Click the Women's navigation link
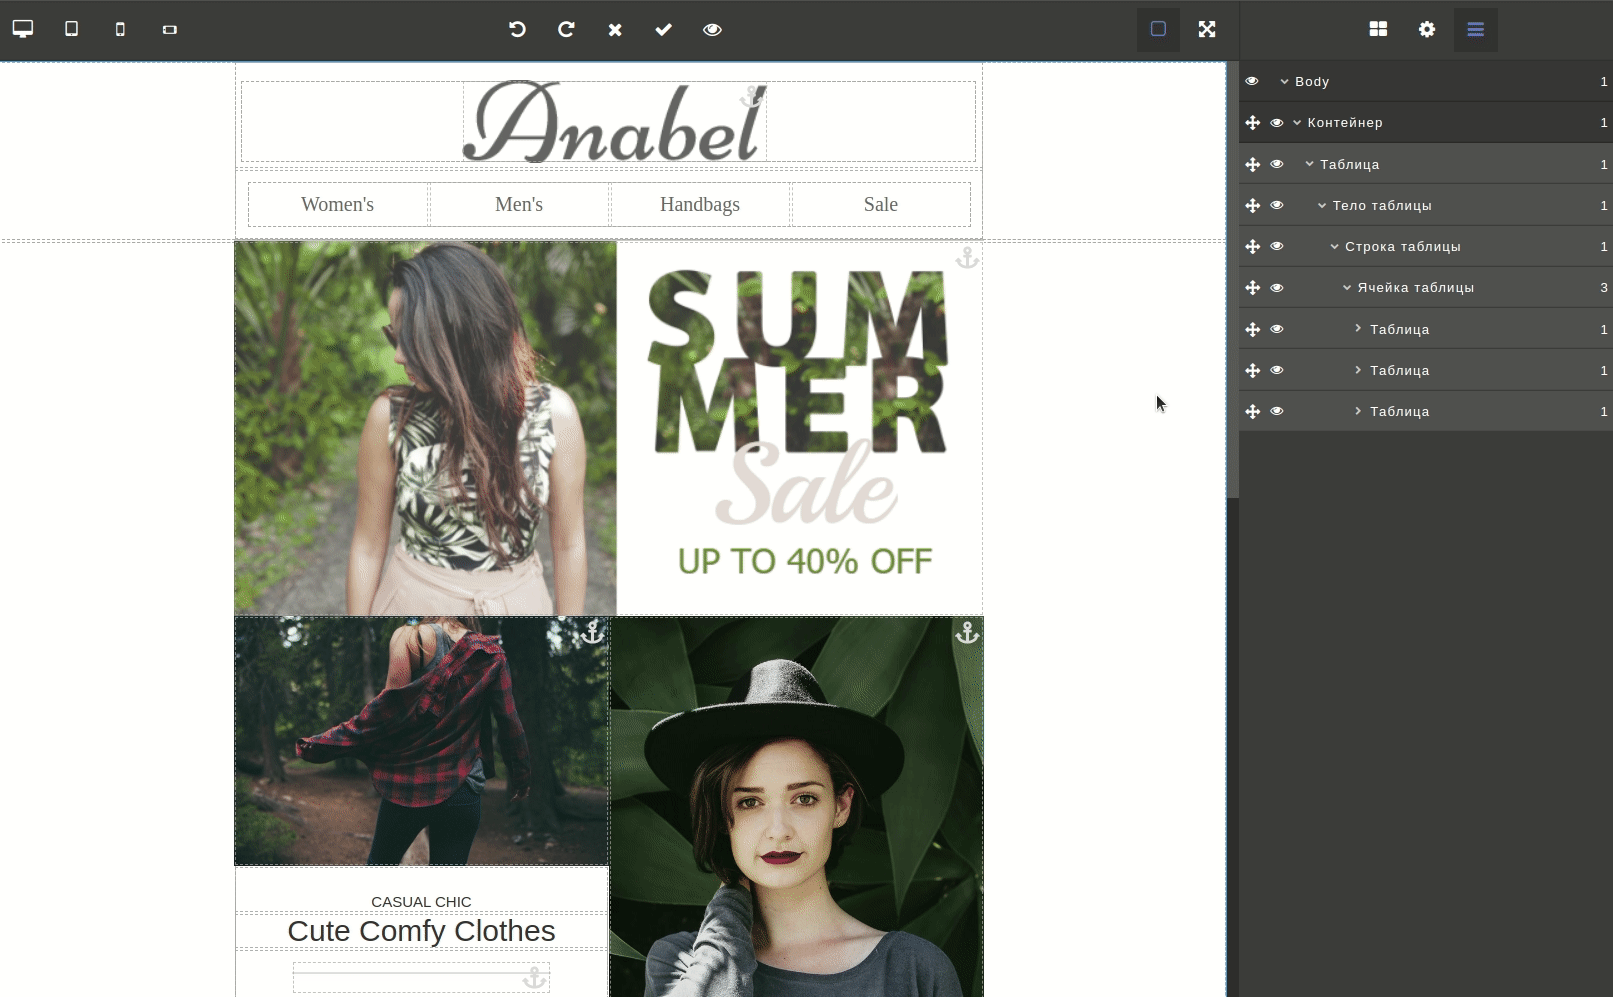The image size is (1613, 997). (x=338, y=204)
